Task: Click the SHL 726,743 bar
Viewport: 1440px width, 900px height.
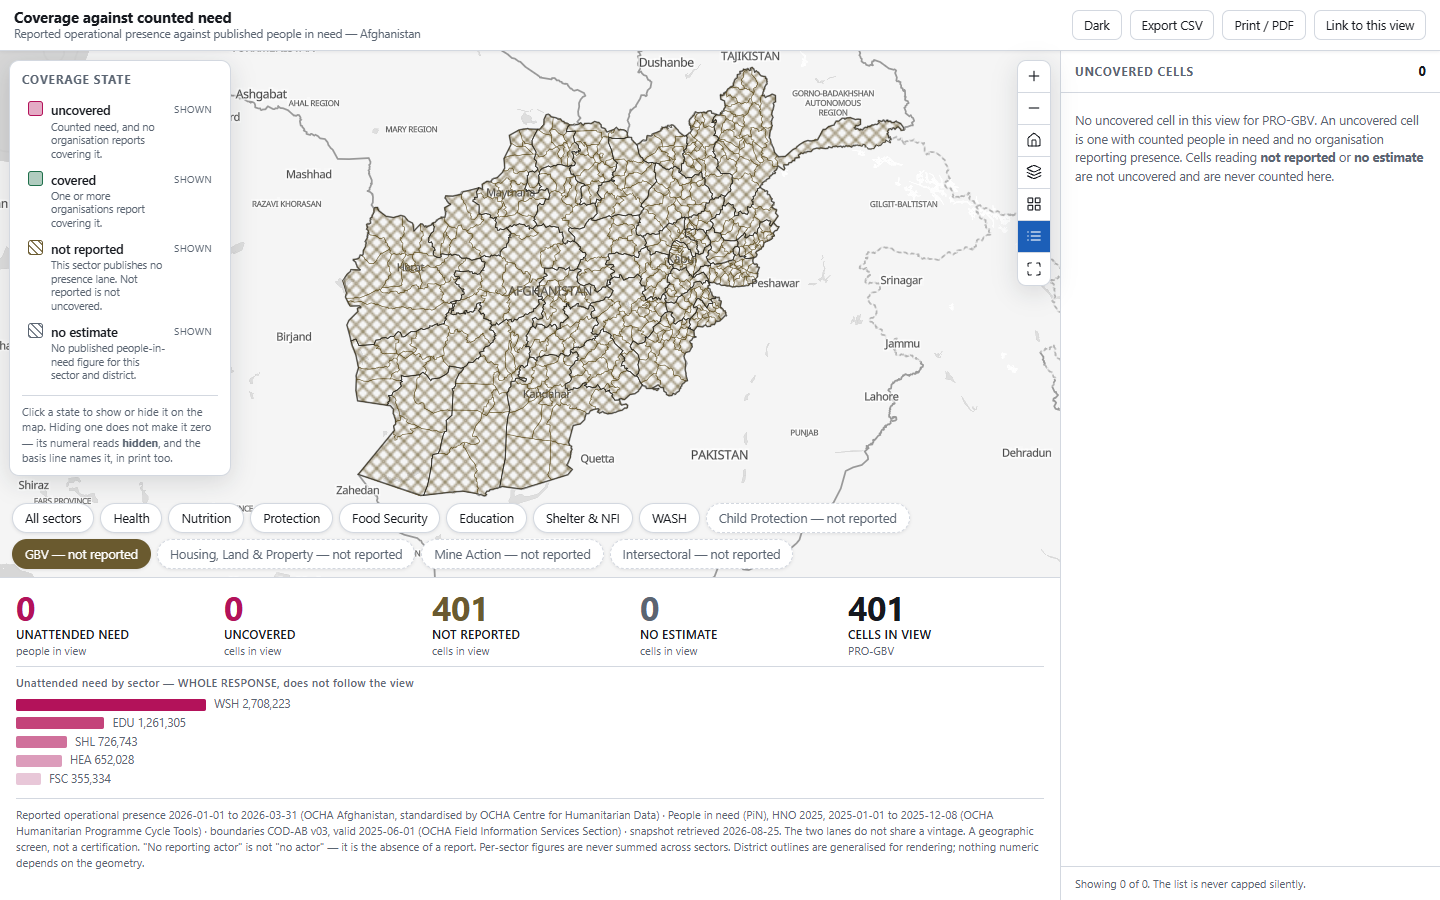Action: pyautogui.click(x=42, y=742)
